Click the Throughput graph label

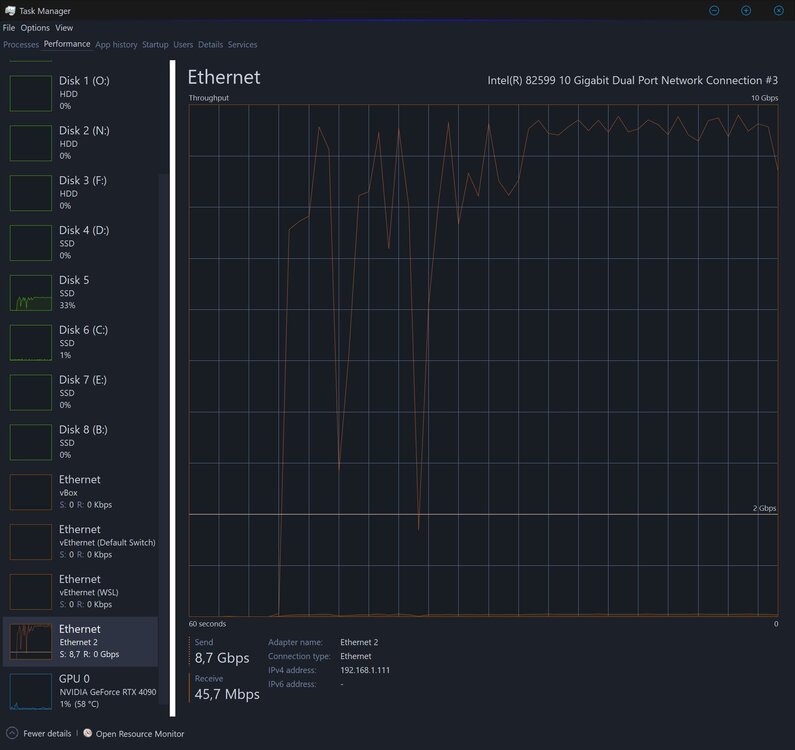(208, 98)
